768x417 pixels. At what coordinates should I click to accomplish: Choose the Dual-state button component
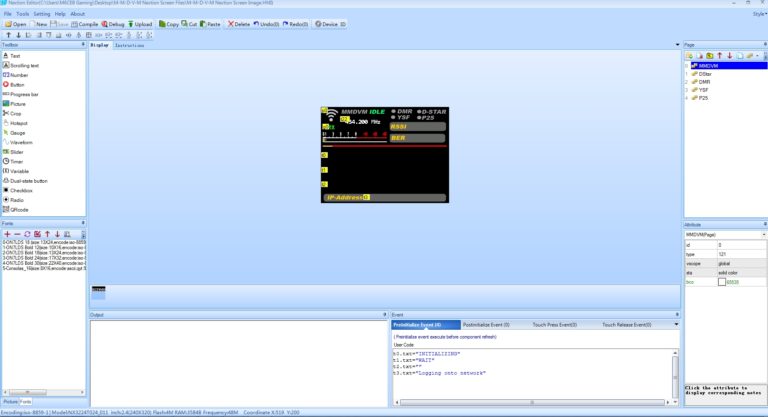point(28,180)
